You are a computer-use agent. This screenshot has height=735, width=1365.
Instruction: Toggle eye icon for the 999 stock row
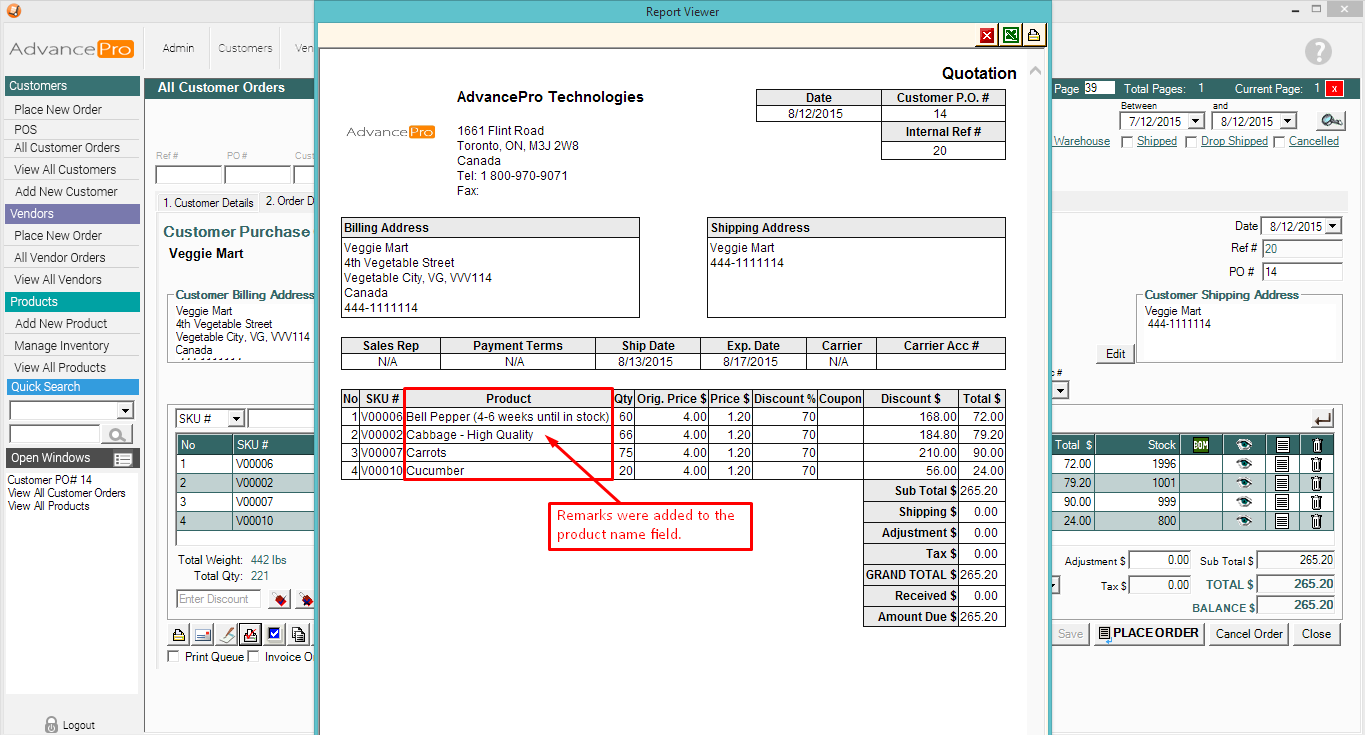(1244, 502)
